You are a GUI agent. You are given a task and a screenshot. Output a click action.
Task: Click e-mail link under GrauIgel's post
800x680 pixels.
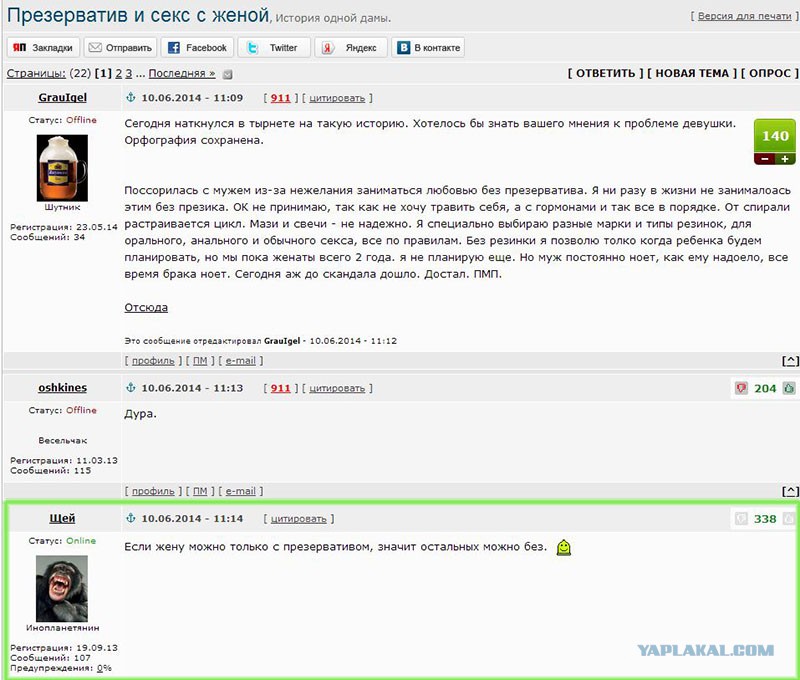[240, 361]
